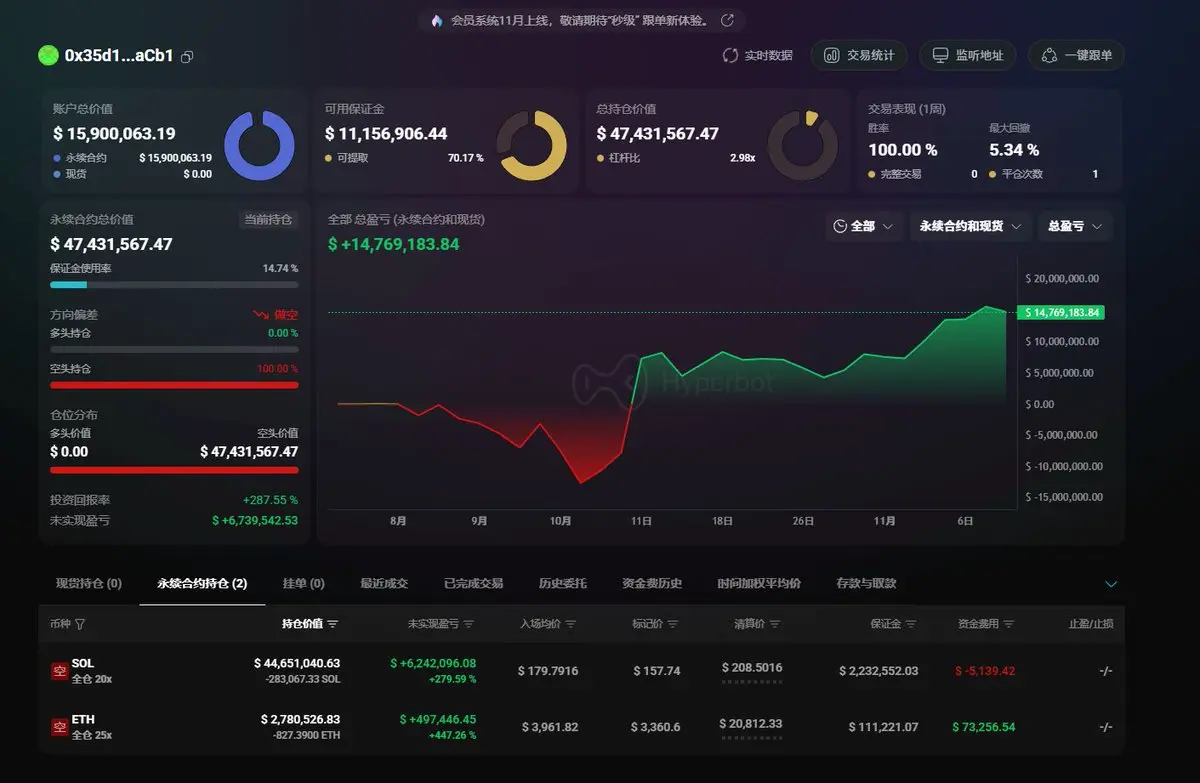Image resolution: width=1200 pixels, height=783 pixels.
Task: Sort by 保证金 column icon
Action: (x=911, y=624)
